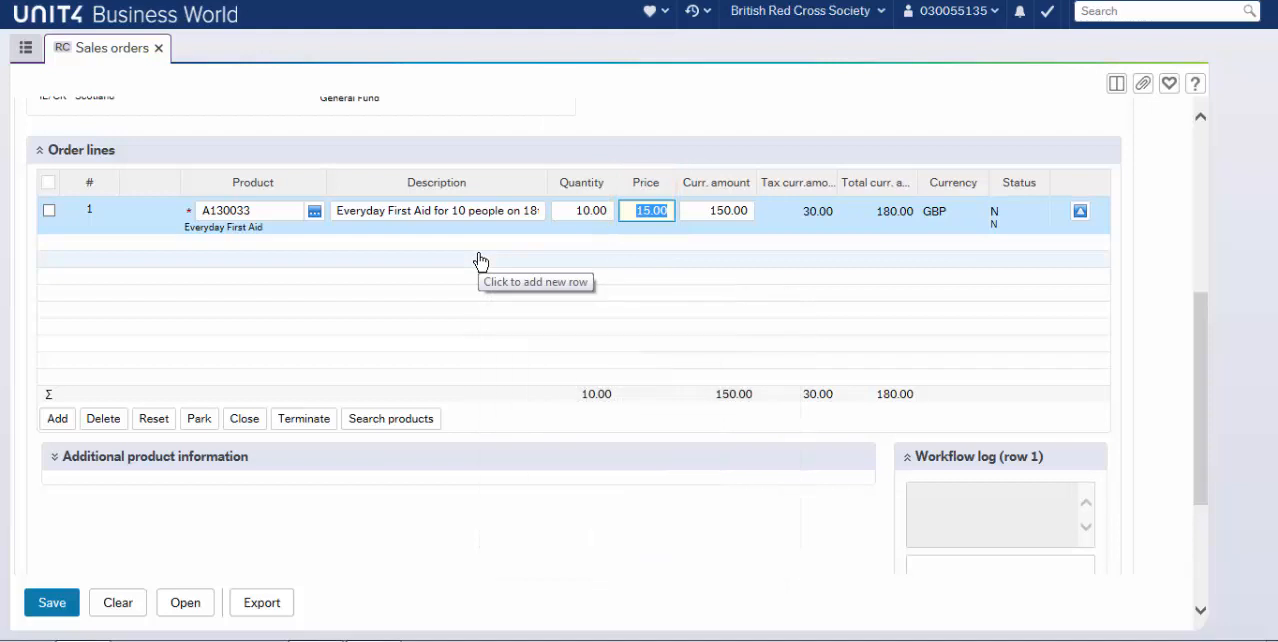Expand Additional product information section

tap(55, 456)
